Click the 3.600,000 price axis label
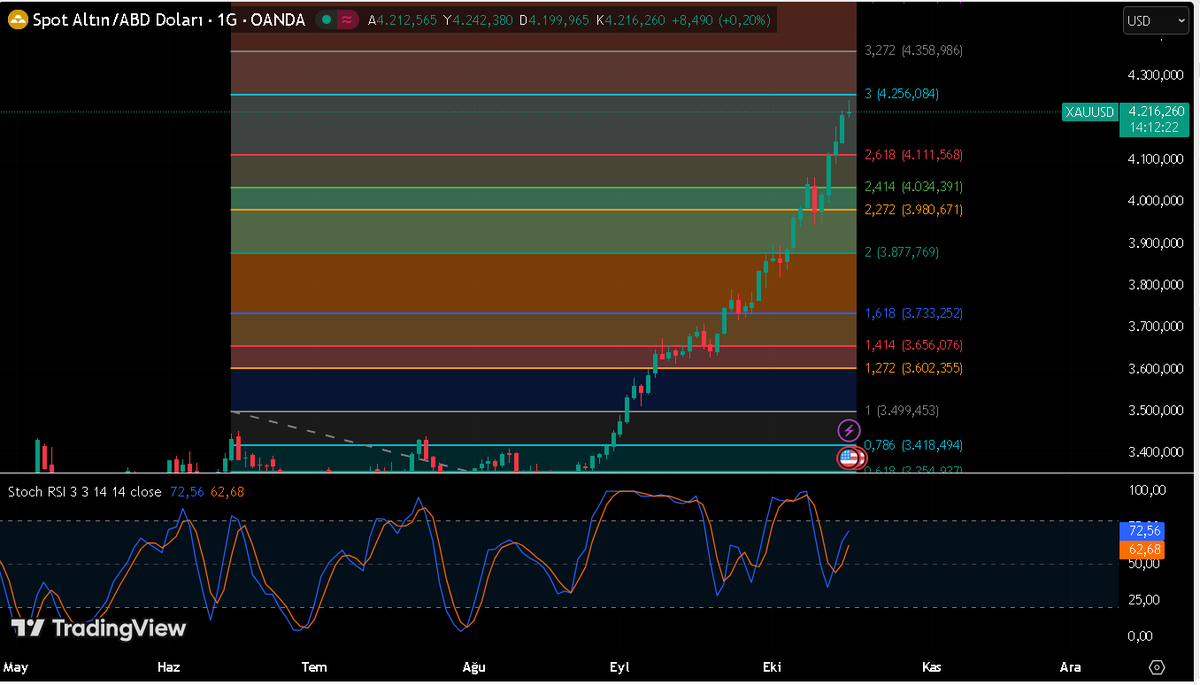The width and height of the screenshot is (1200, 685). click(1157, 368)
